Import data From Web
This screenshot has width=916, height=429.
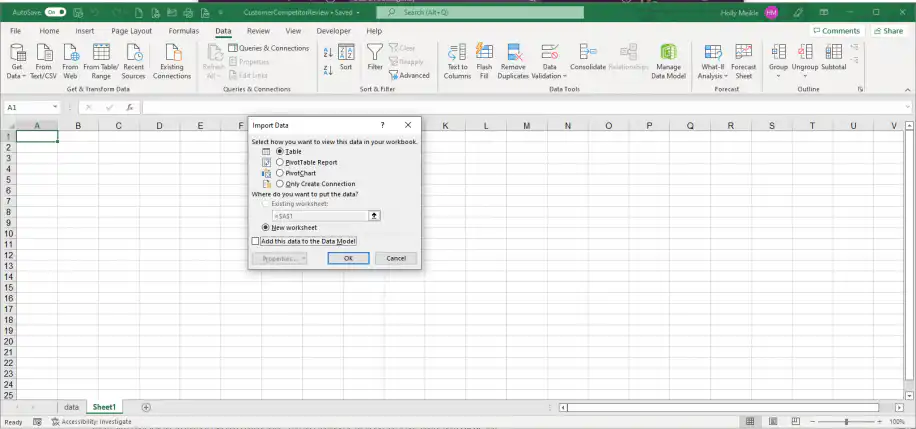pos(70,61)
